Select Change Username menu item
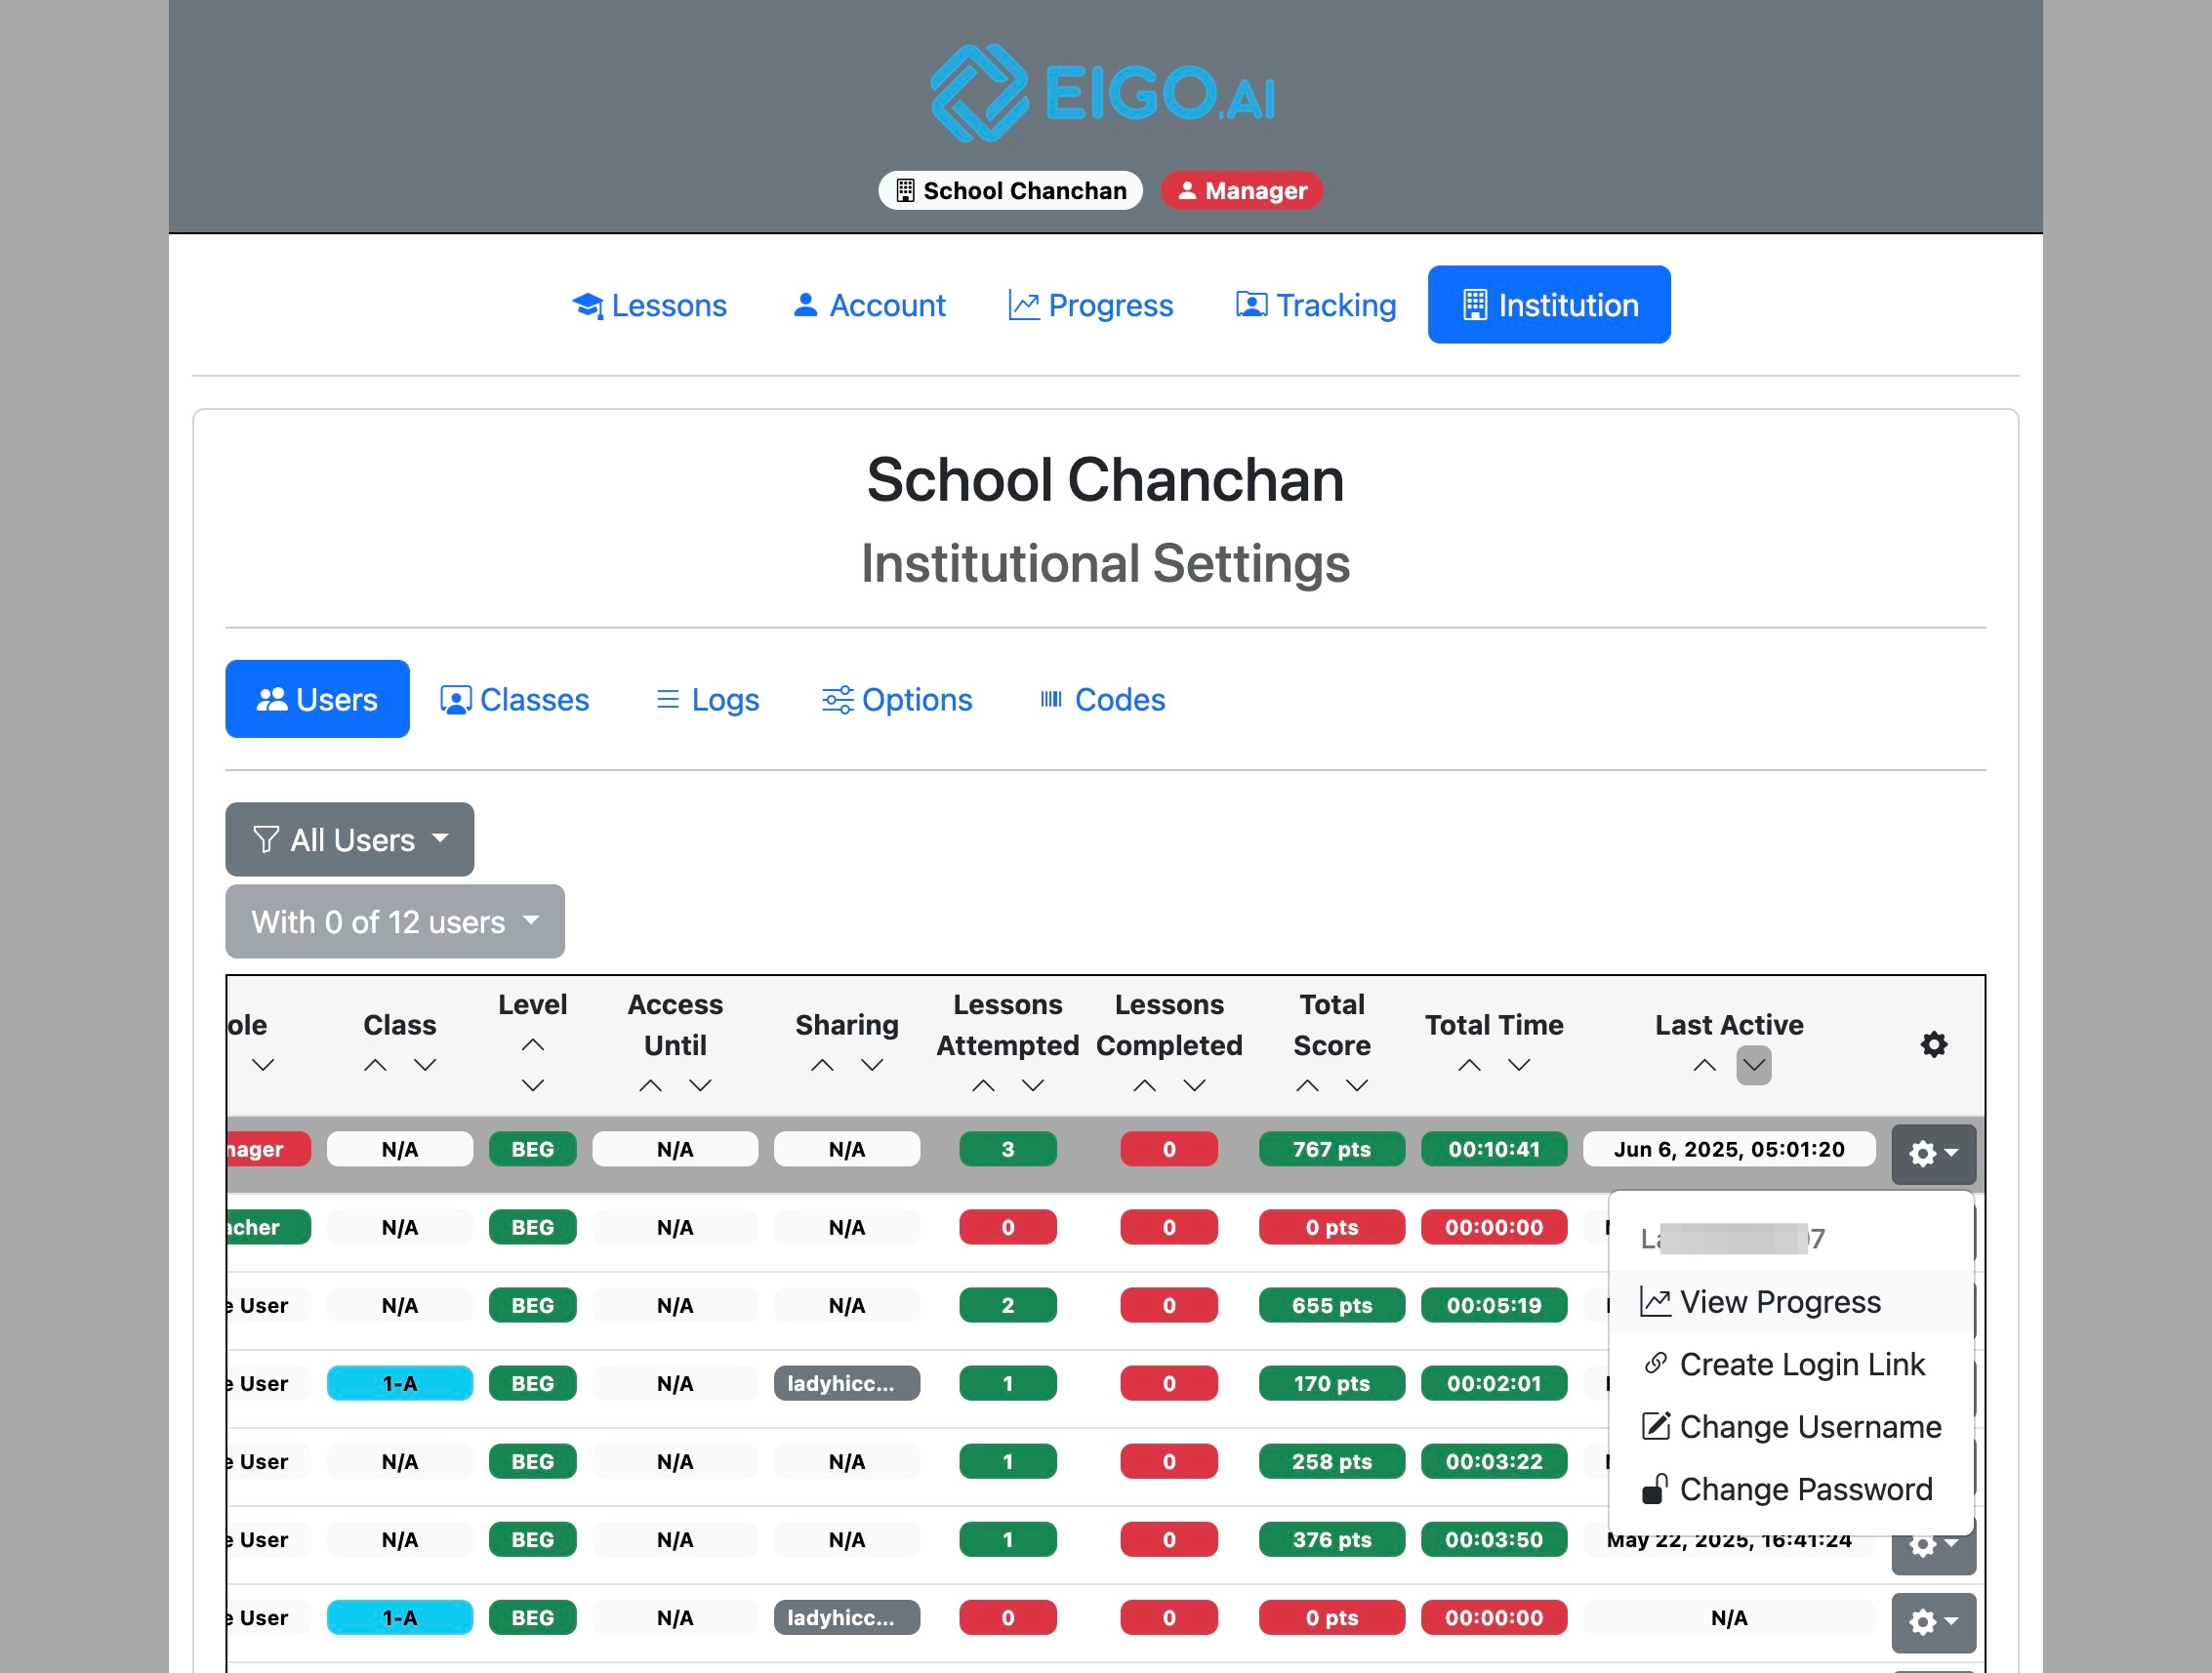2212x1673 pixels. click(1792, 1427)
